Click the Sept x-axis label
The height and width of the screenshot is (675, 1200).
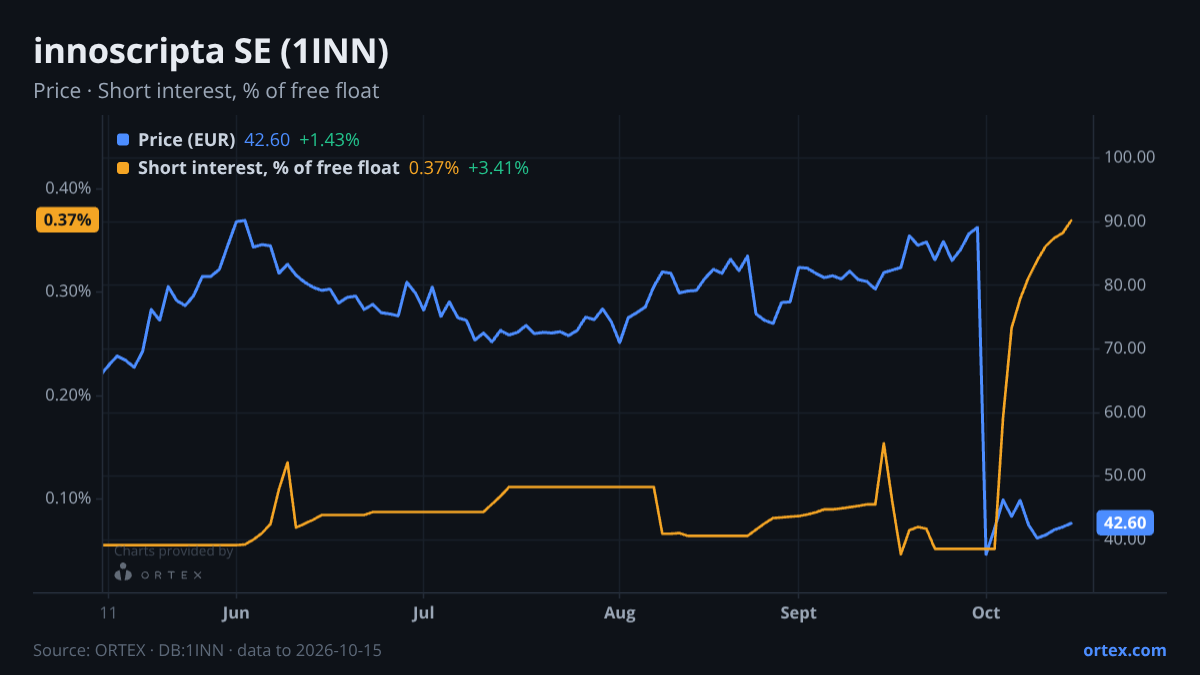798,613
